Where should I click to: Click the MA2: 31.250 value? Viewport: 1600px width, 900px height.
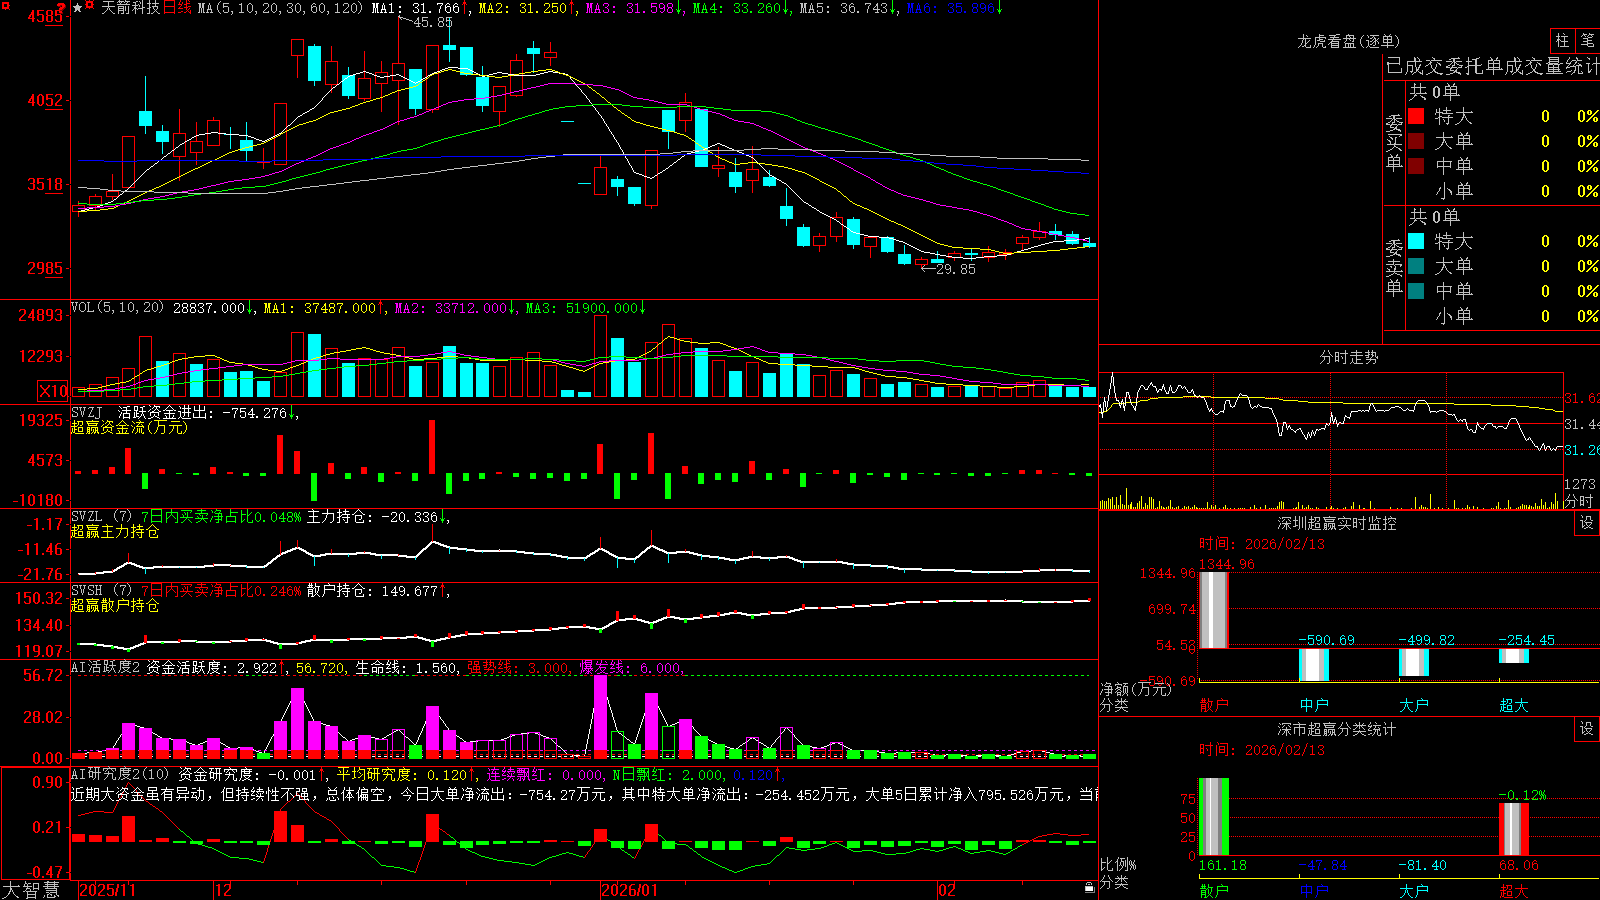523,8
